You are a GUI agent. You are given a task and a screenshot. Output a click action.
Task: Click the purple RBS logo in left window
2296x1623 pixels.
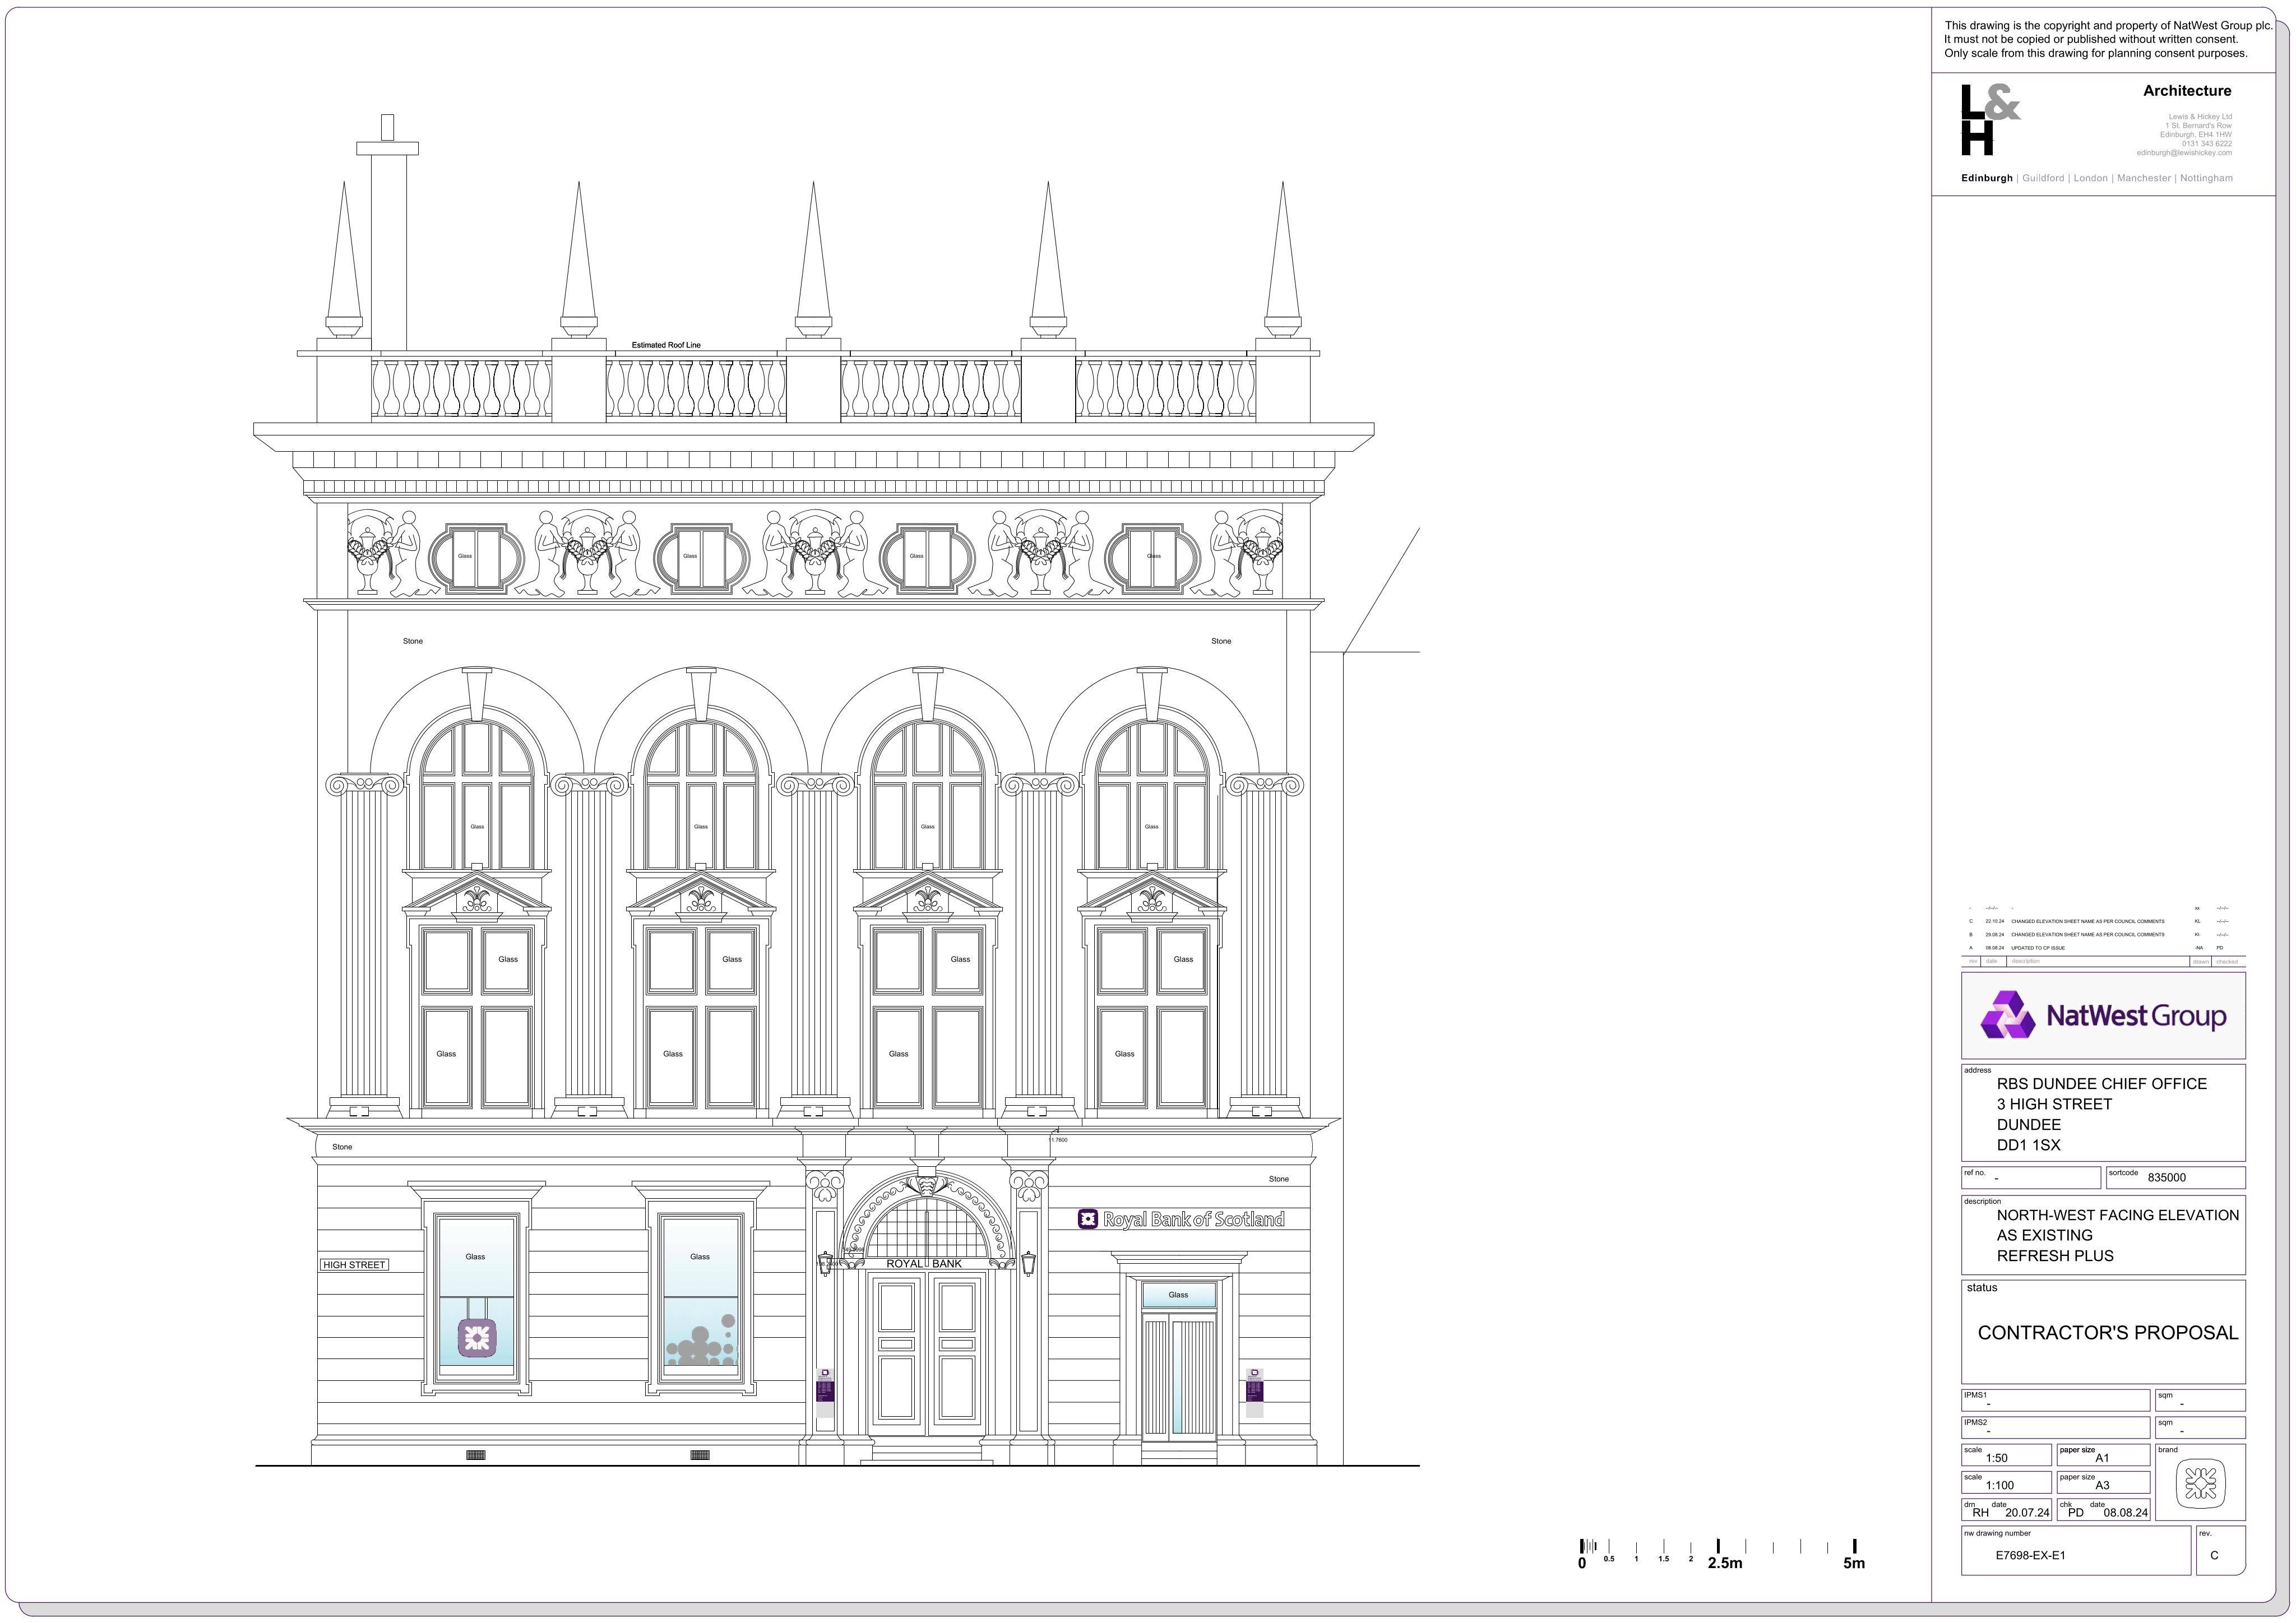[477, 1338]
